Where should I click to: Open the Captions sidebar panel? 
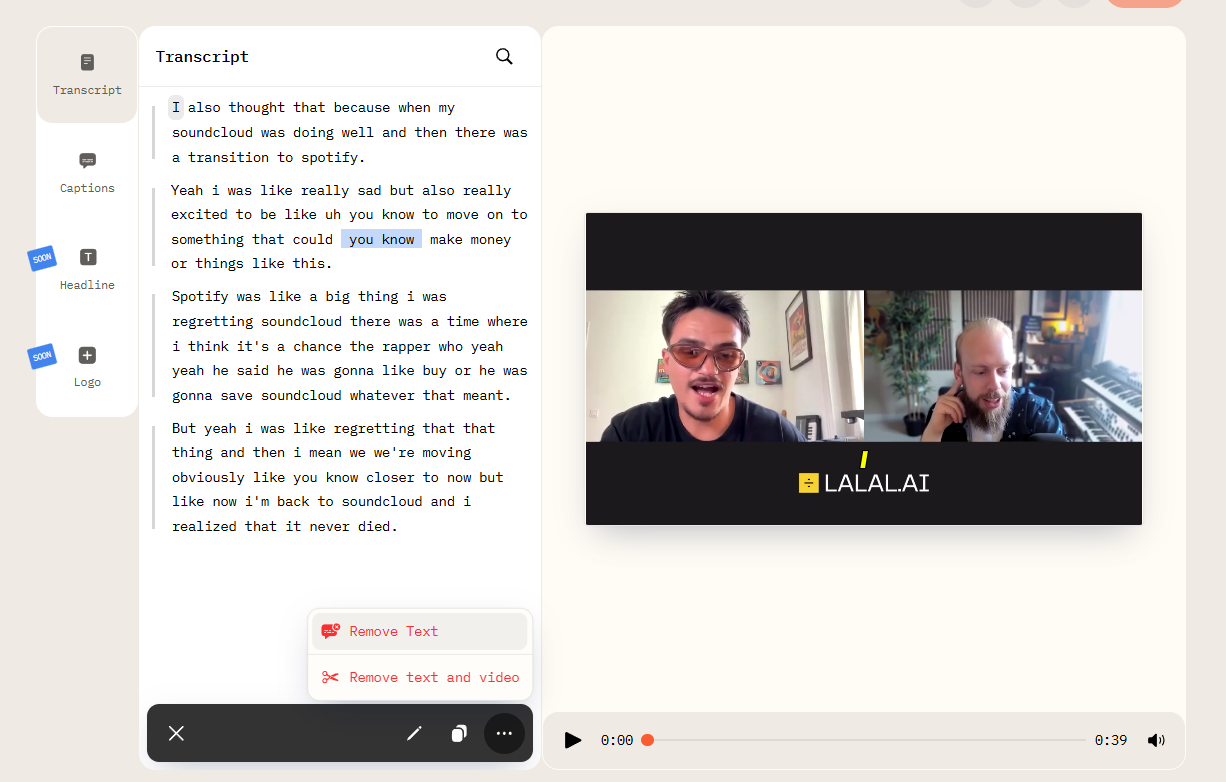(x=87, y=172)
